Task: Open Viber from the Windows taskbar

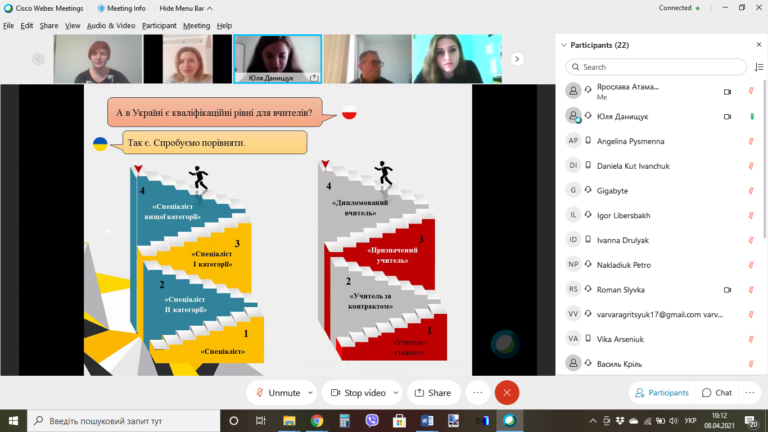Action: 372,420
